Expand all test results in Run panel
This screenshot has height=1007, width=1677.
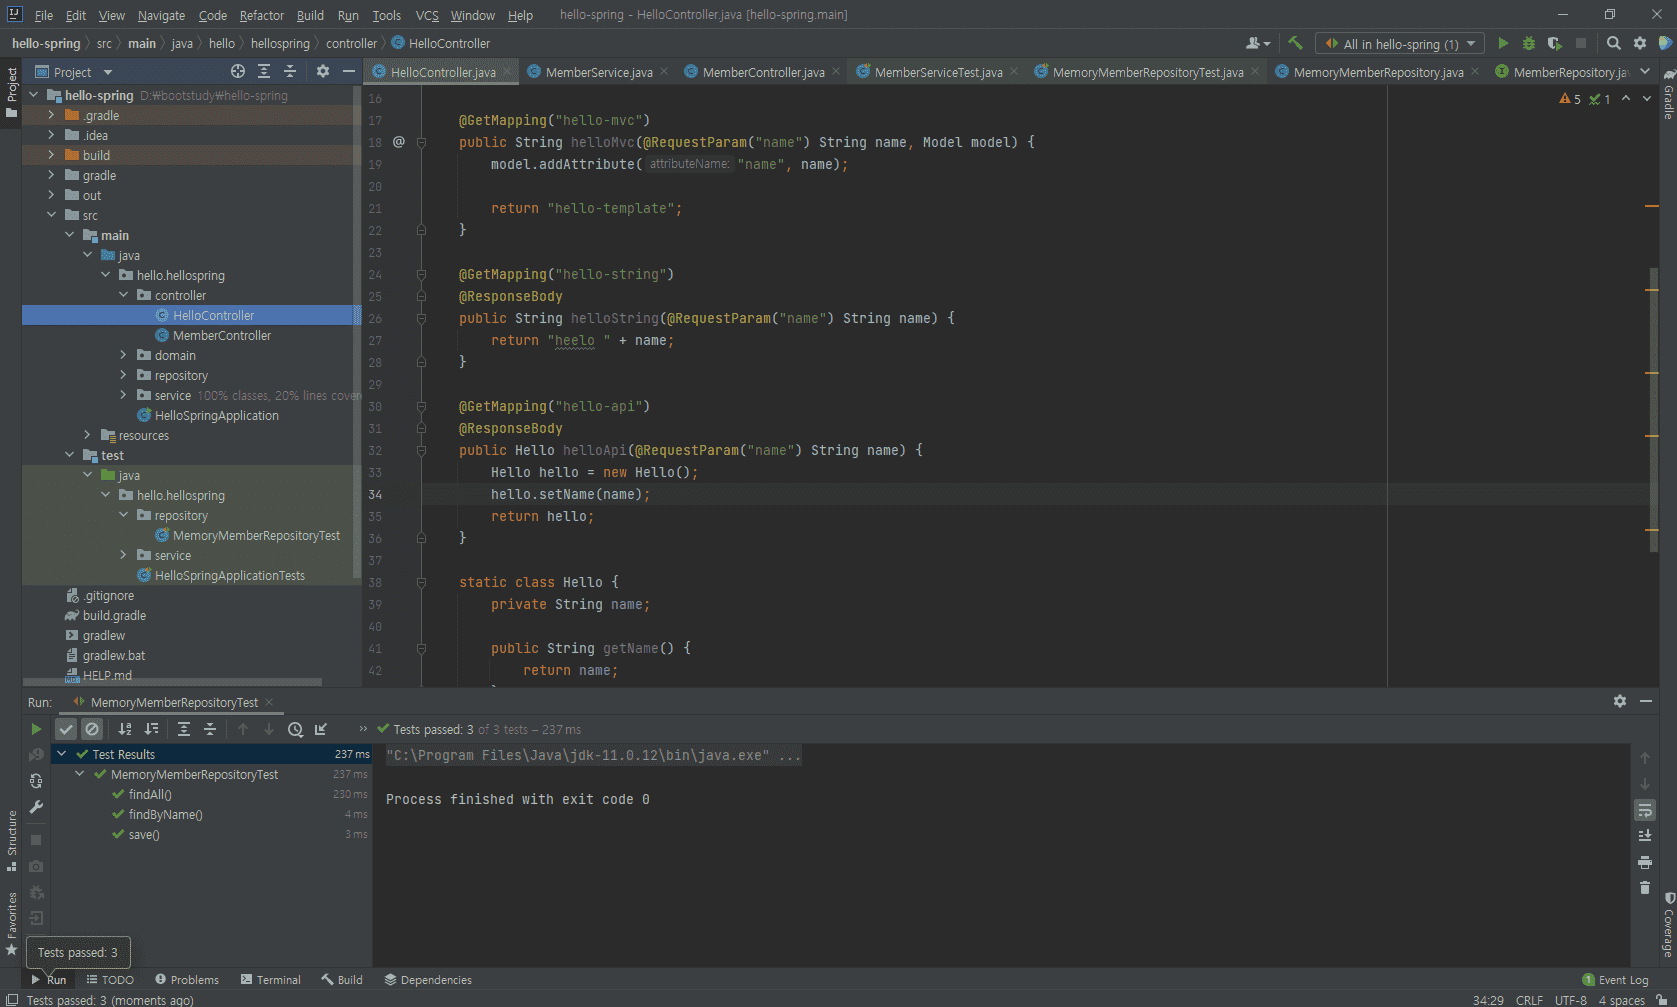[184, 729]
